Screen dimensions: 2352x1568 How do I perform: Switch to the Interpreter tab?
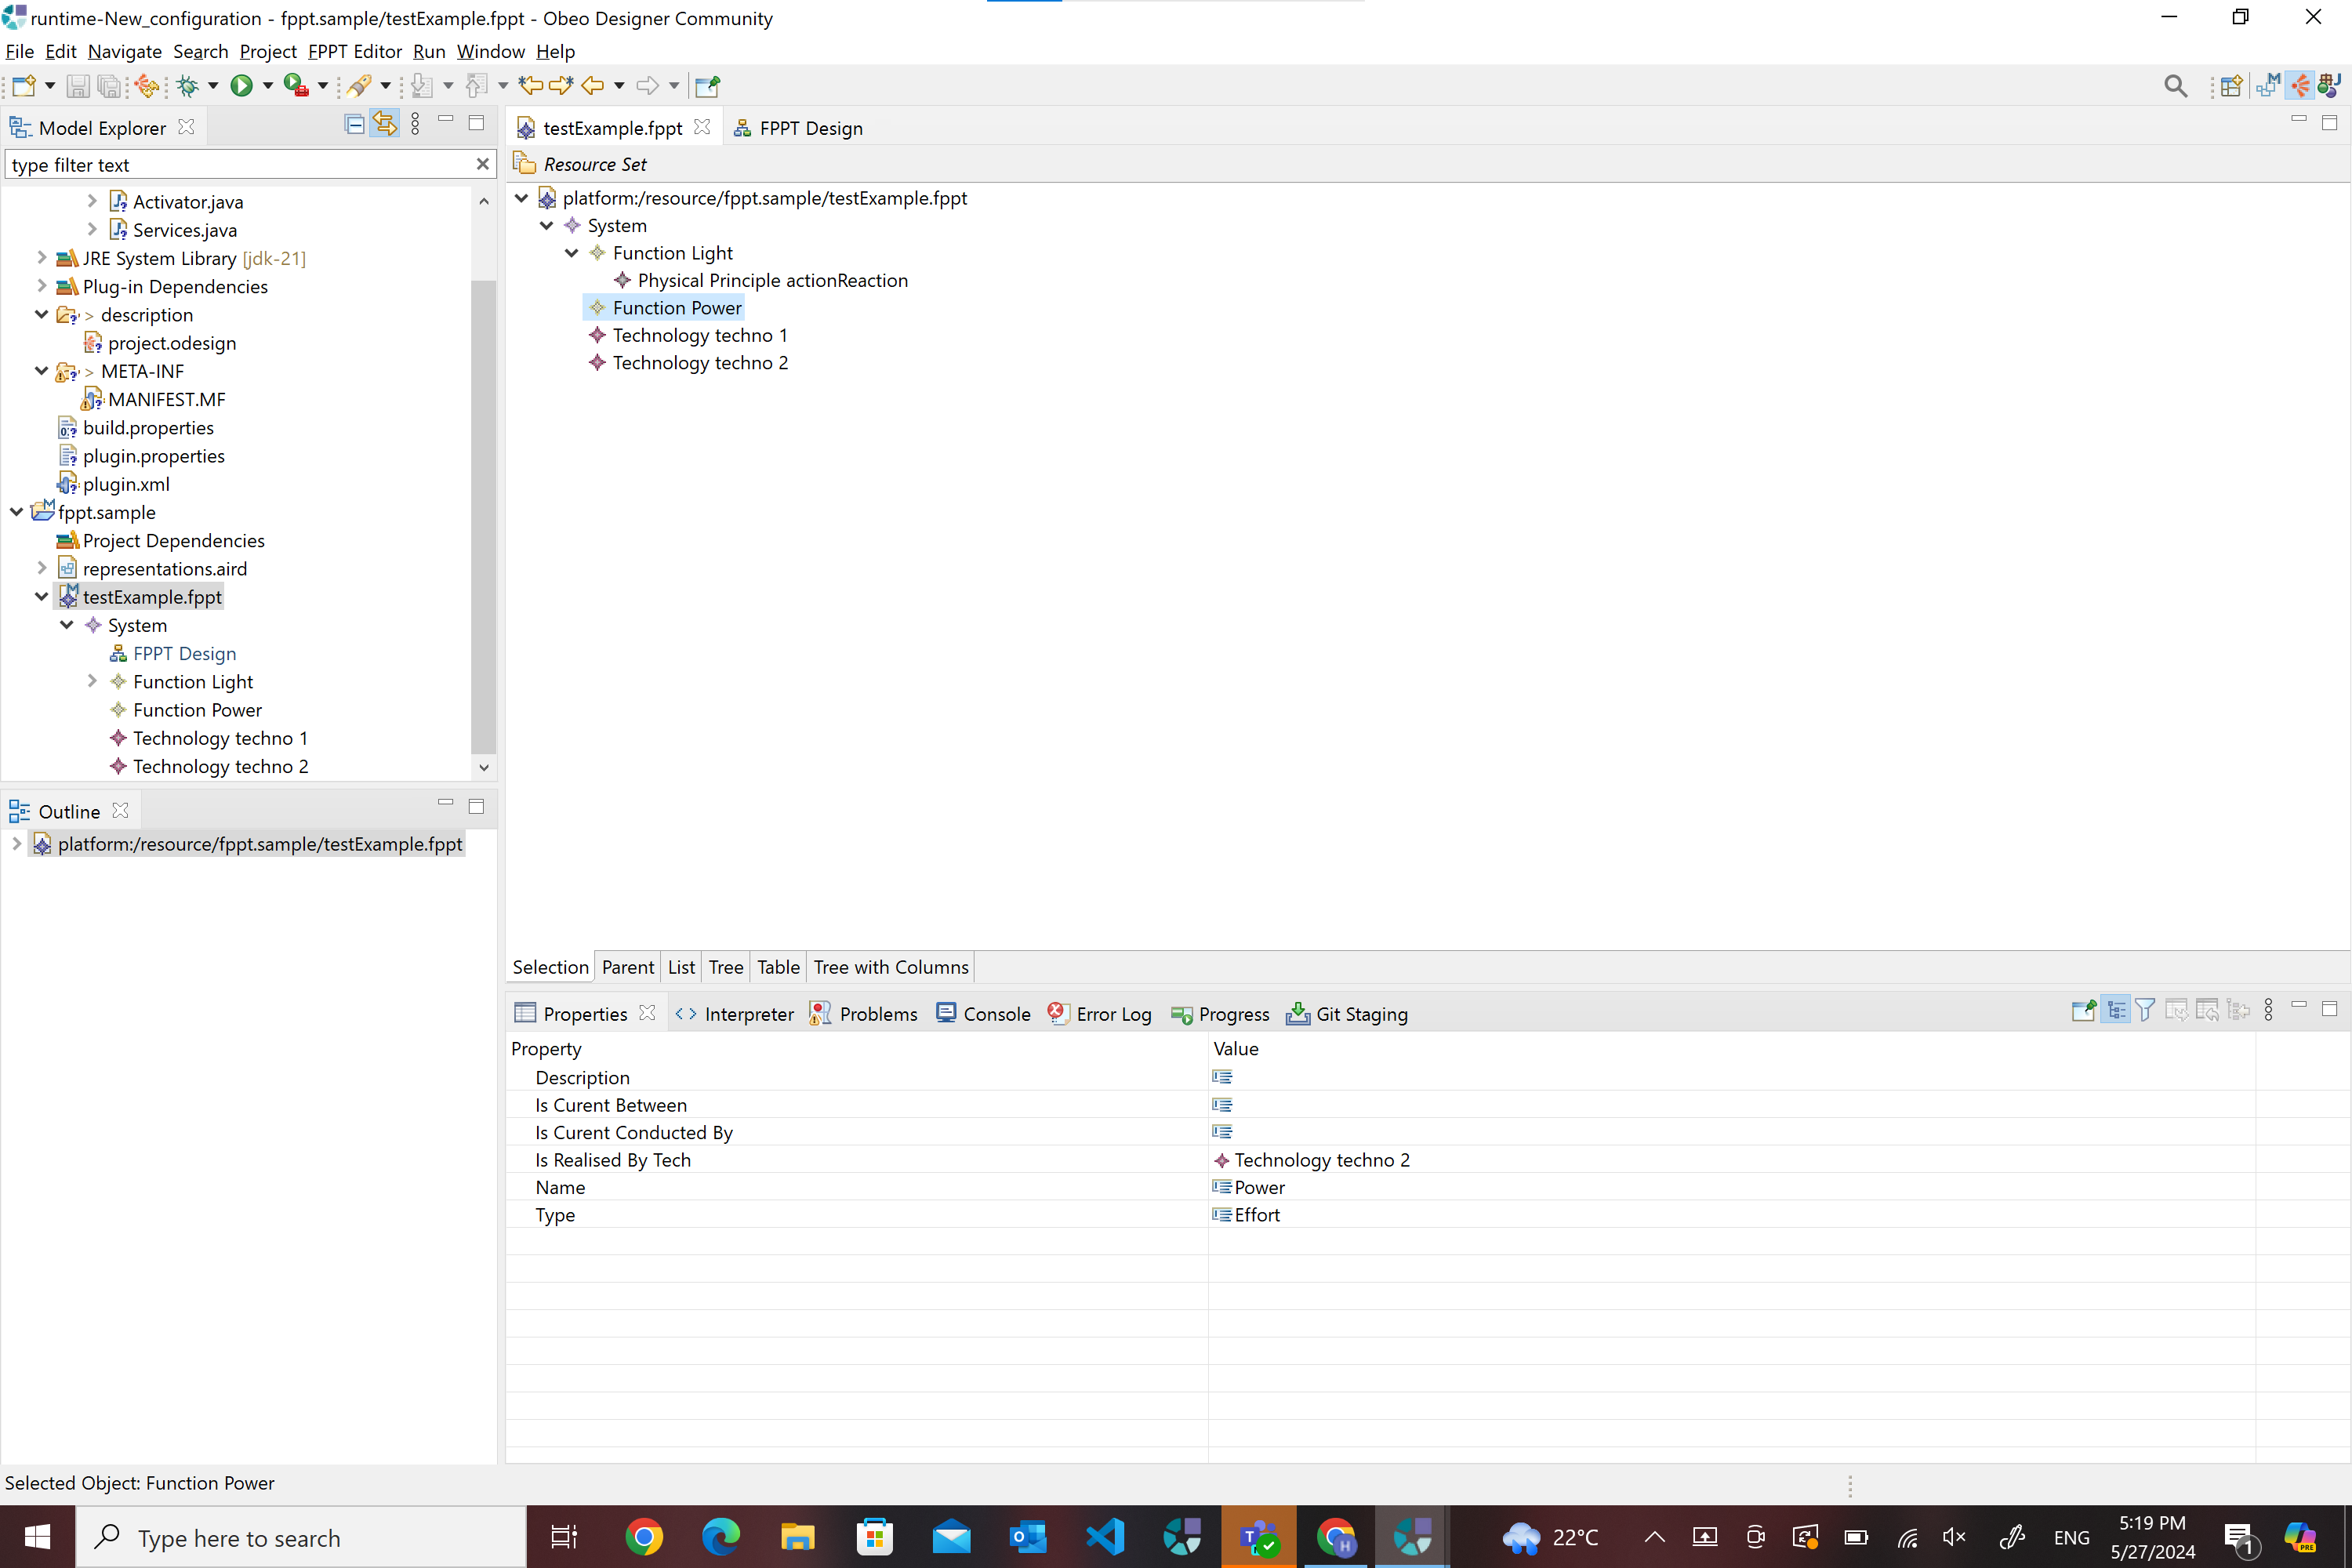(x=735, y=1014)
